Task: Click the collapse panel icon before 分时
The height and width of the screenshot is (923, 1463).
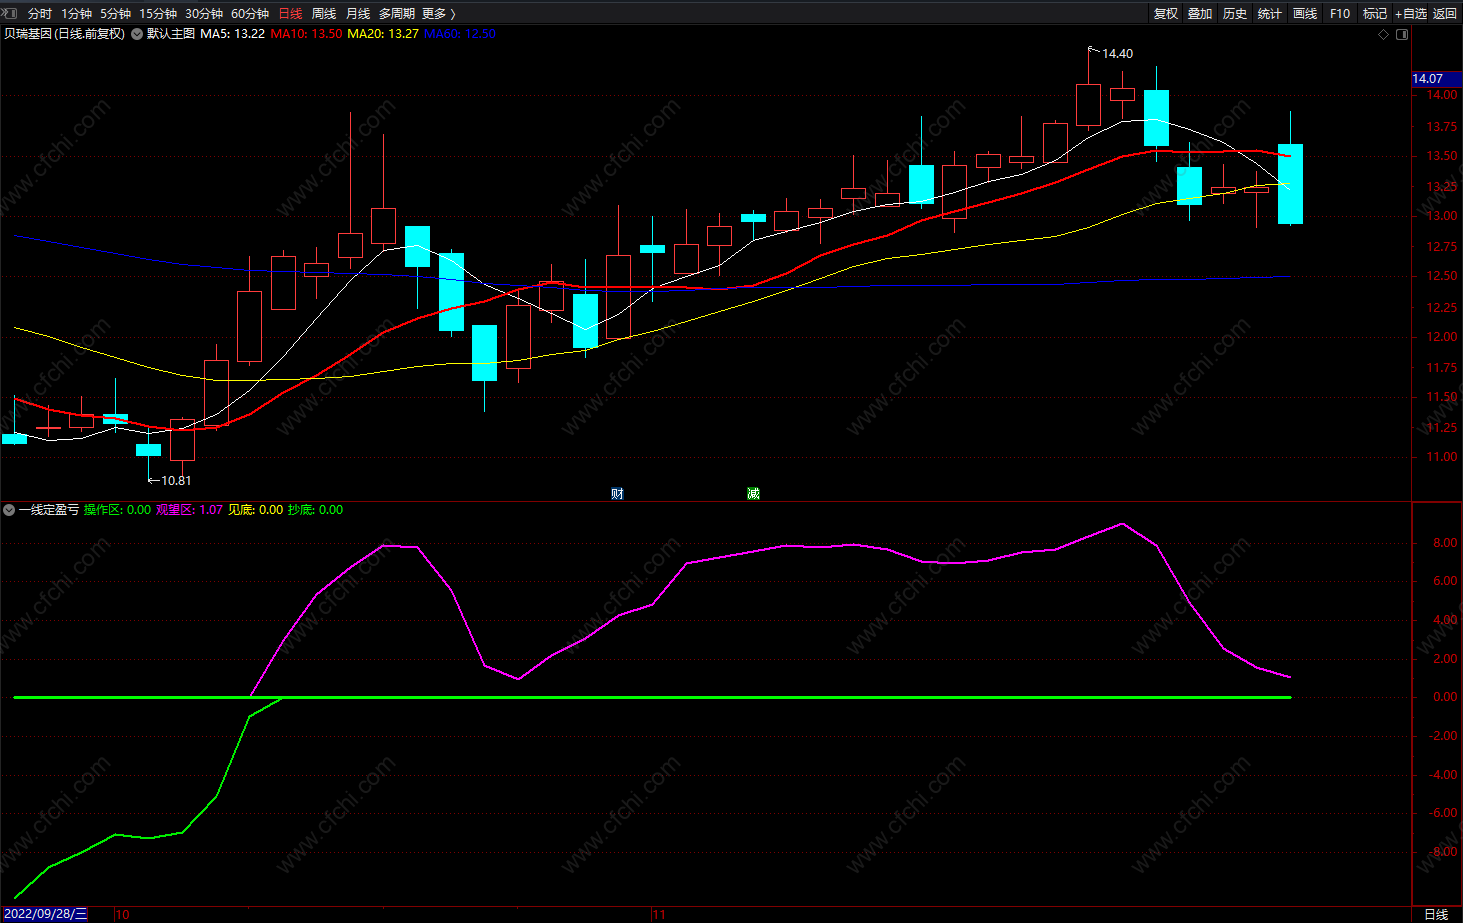Action: pyautogui.click(x=11, y=13)
